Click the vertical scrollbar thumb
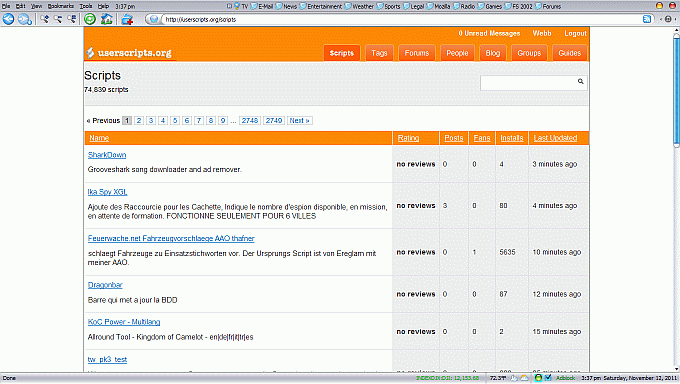 [x=676, y=91]
